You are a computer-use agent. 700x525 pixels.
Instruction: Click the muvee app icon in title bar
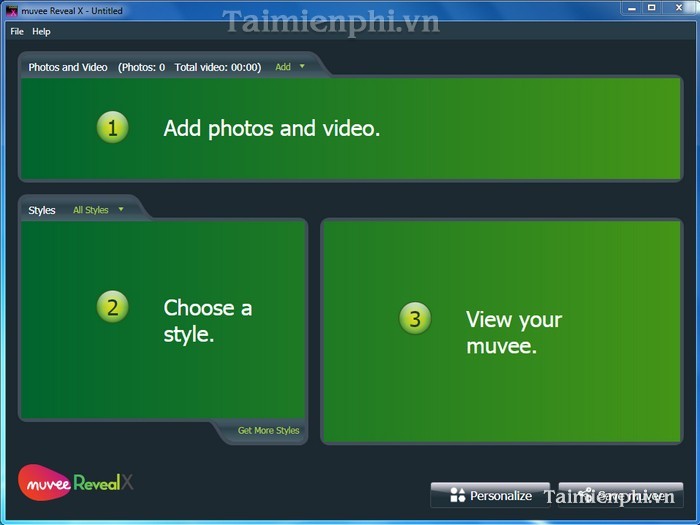click(x=12, y=11)
